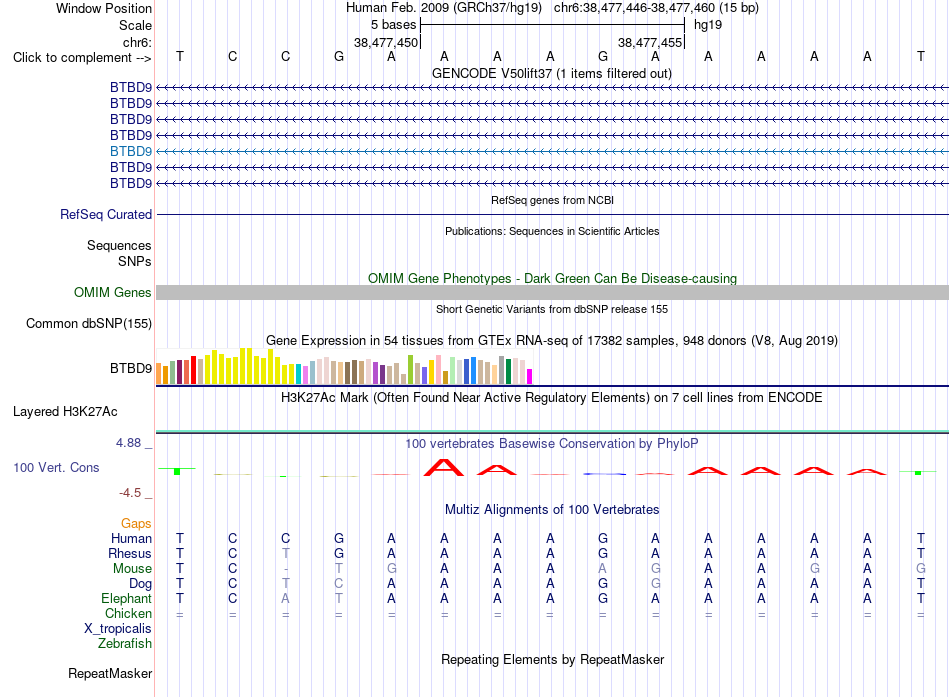Click the magenta last bar in the GTEx chart
Image resolution: width=950 pixels, height=697 pixels.
(530, 376)
